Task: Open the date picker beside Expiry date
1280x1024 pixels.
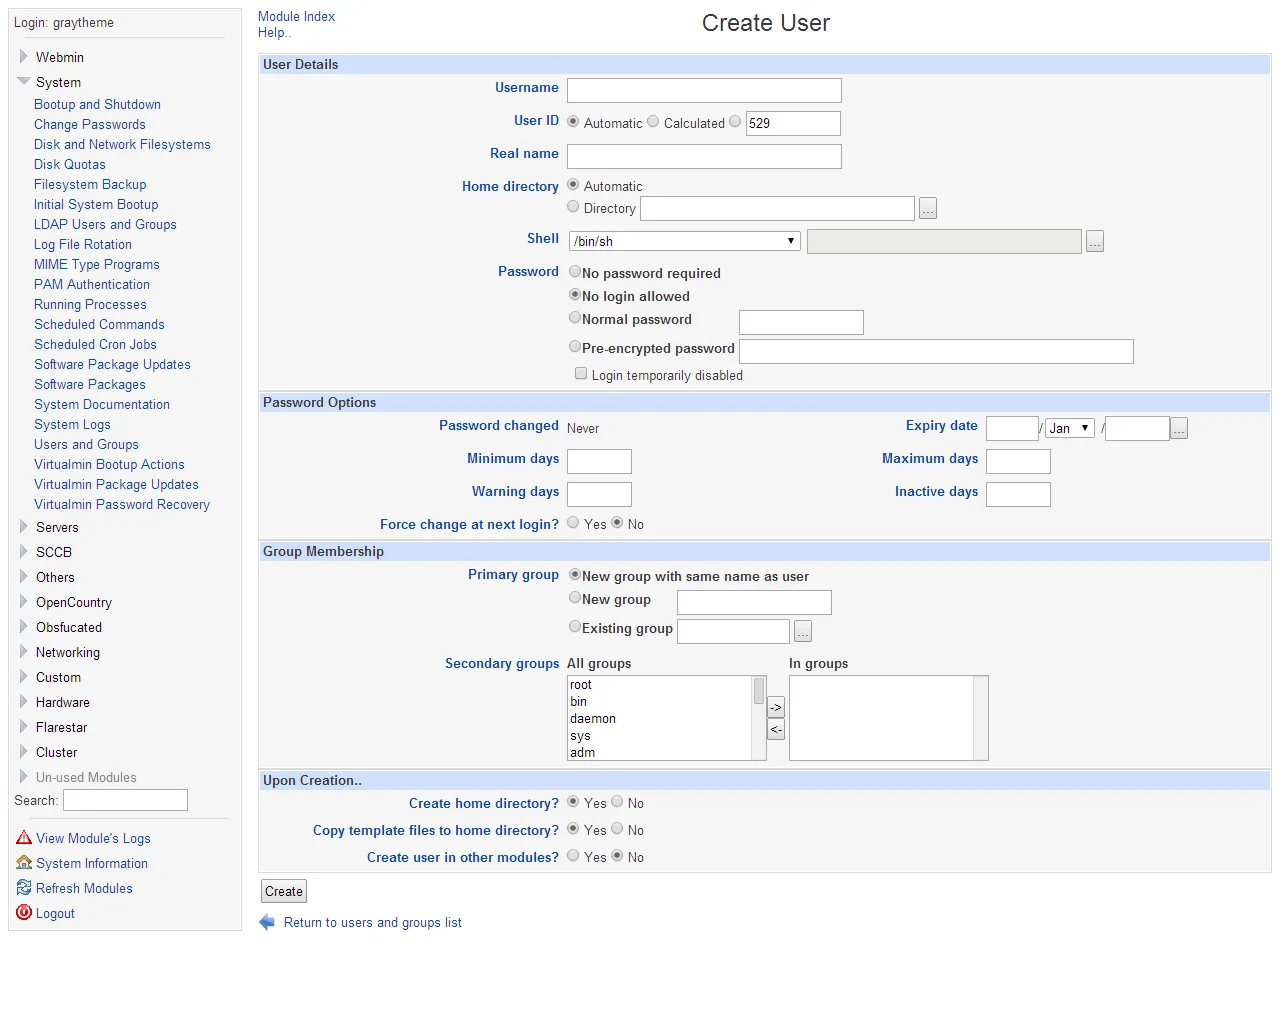Action: [1178, 428]
